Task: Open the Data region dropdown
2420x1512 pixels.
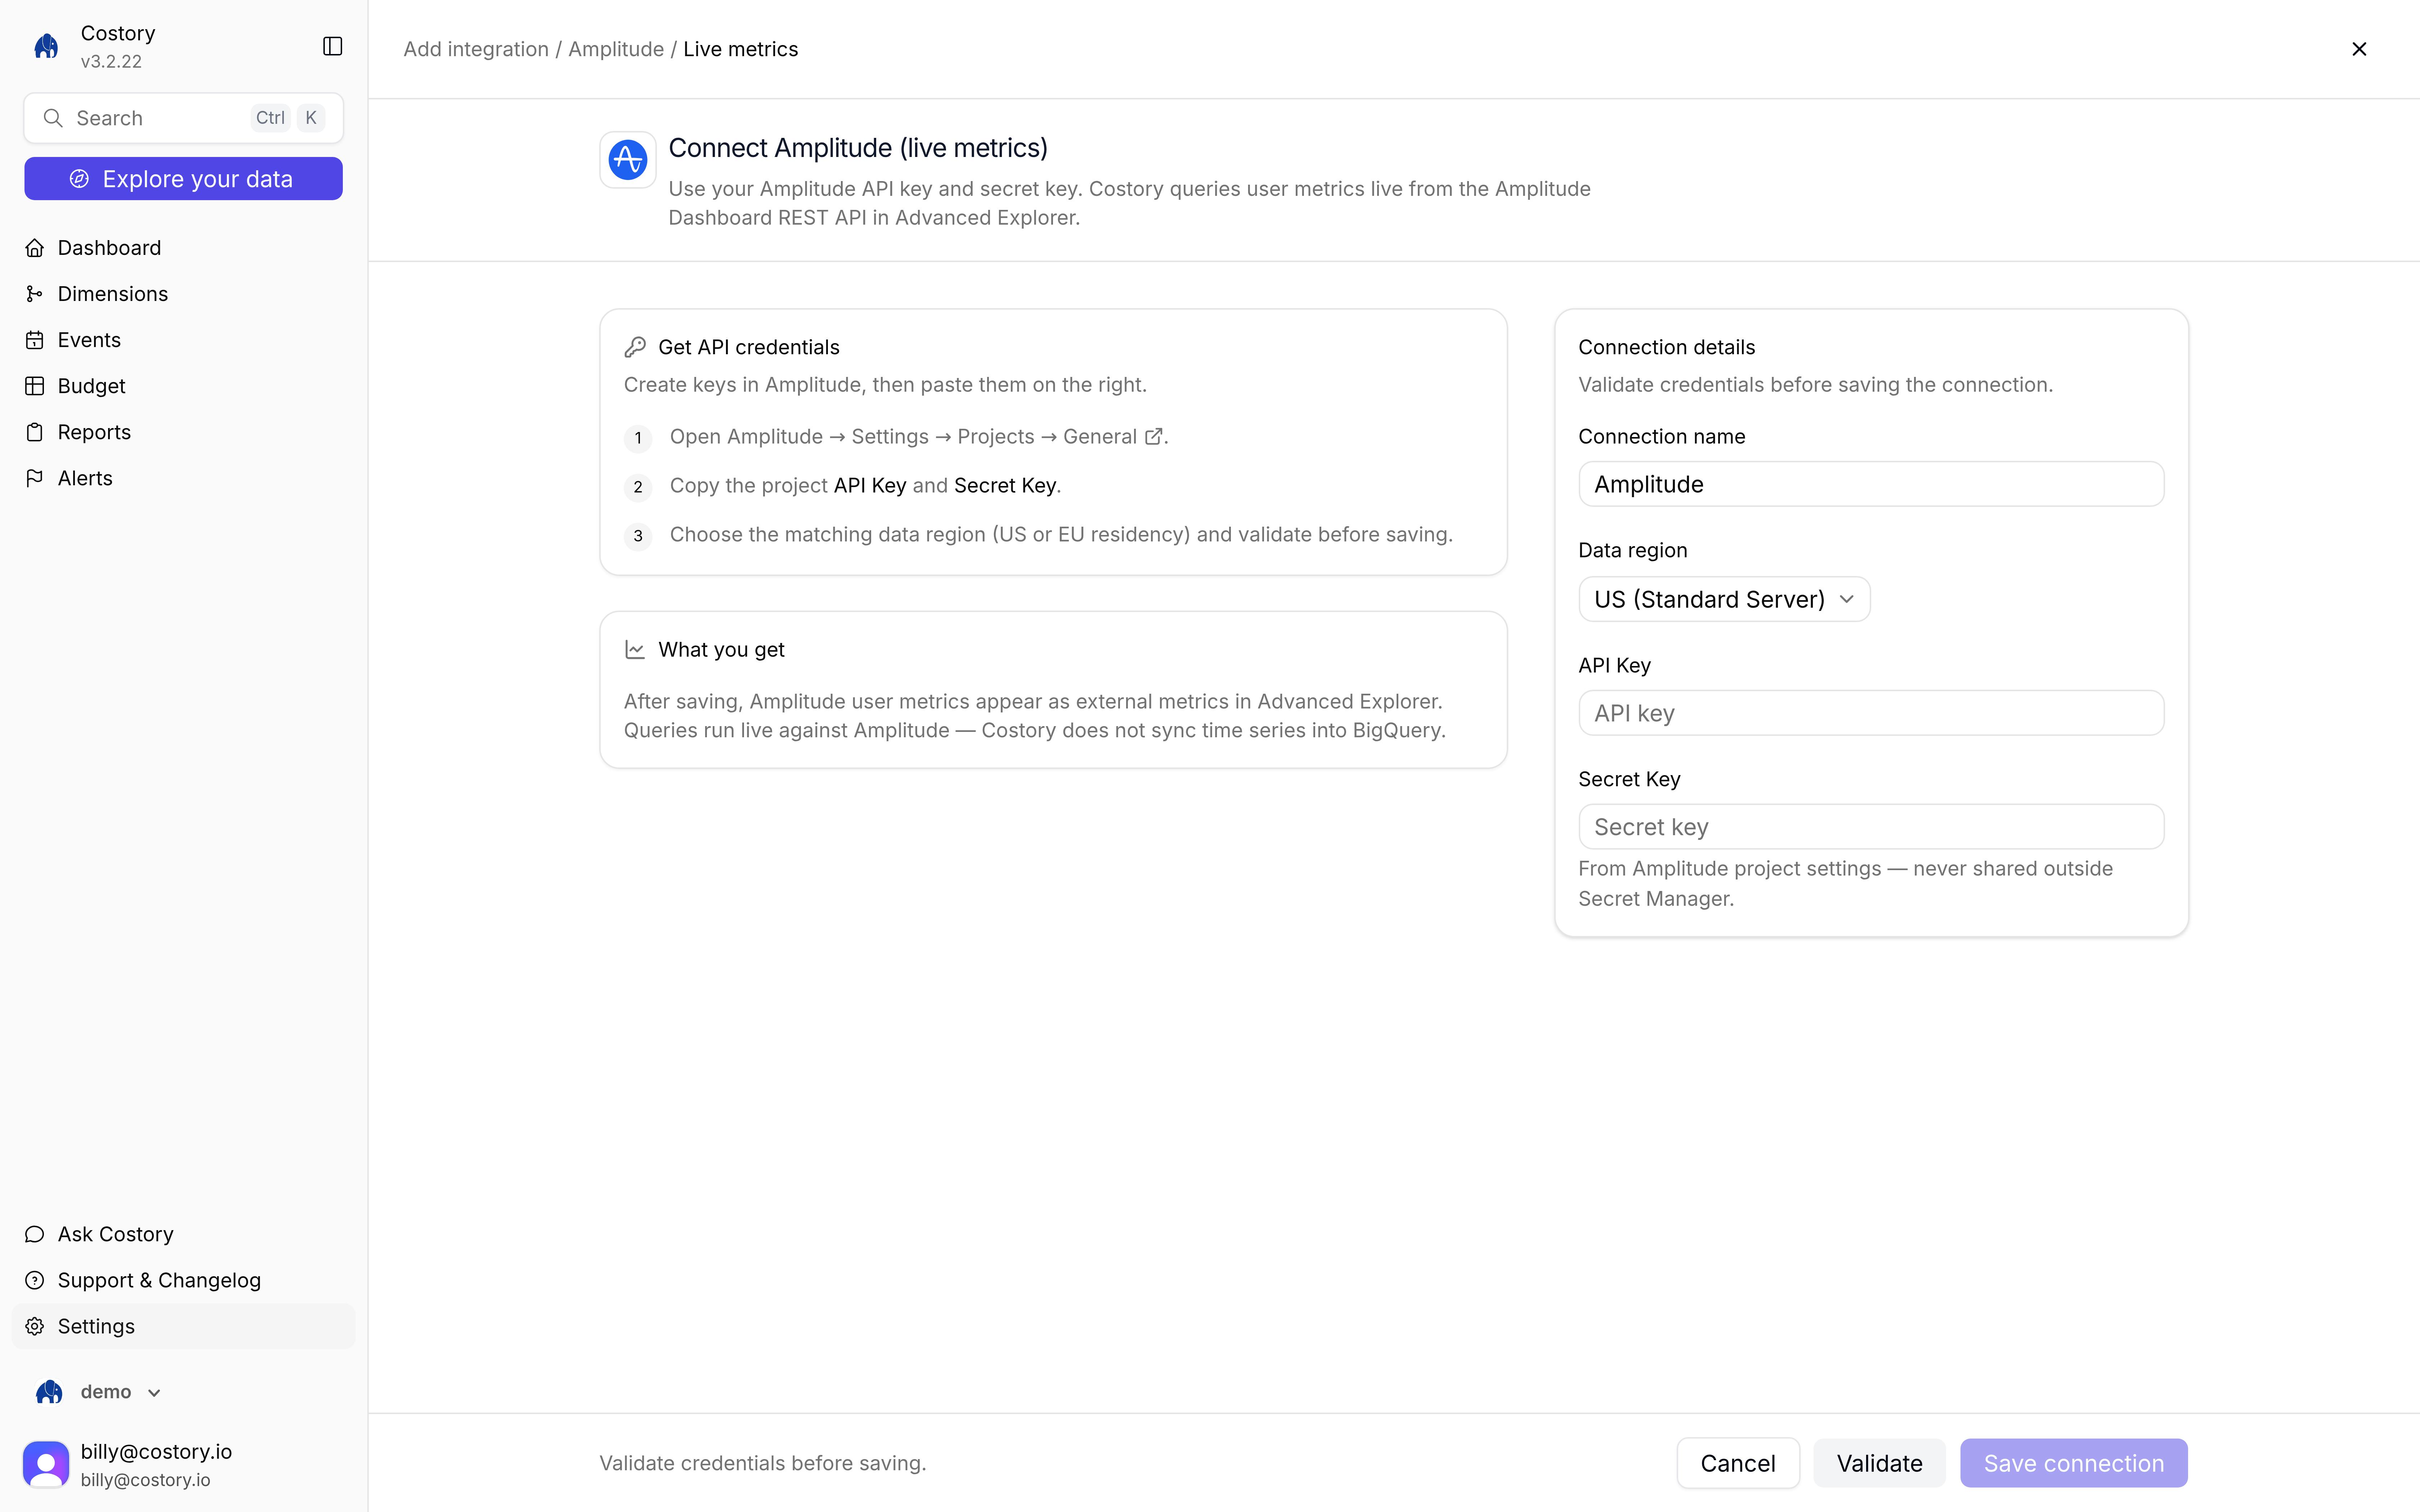Action: (x=1724, y=599)
